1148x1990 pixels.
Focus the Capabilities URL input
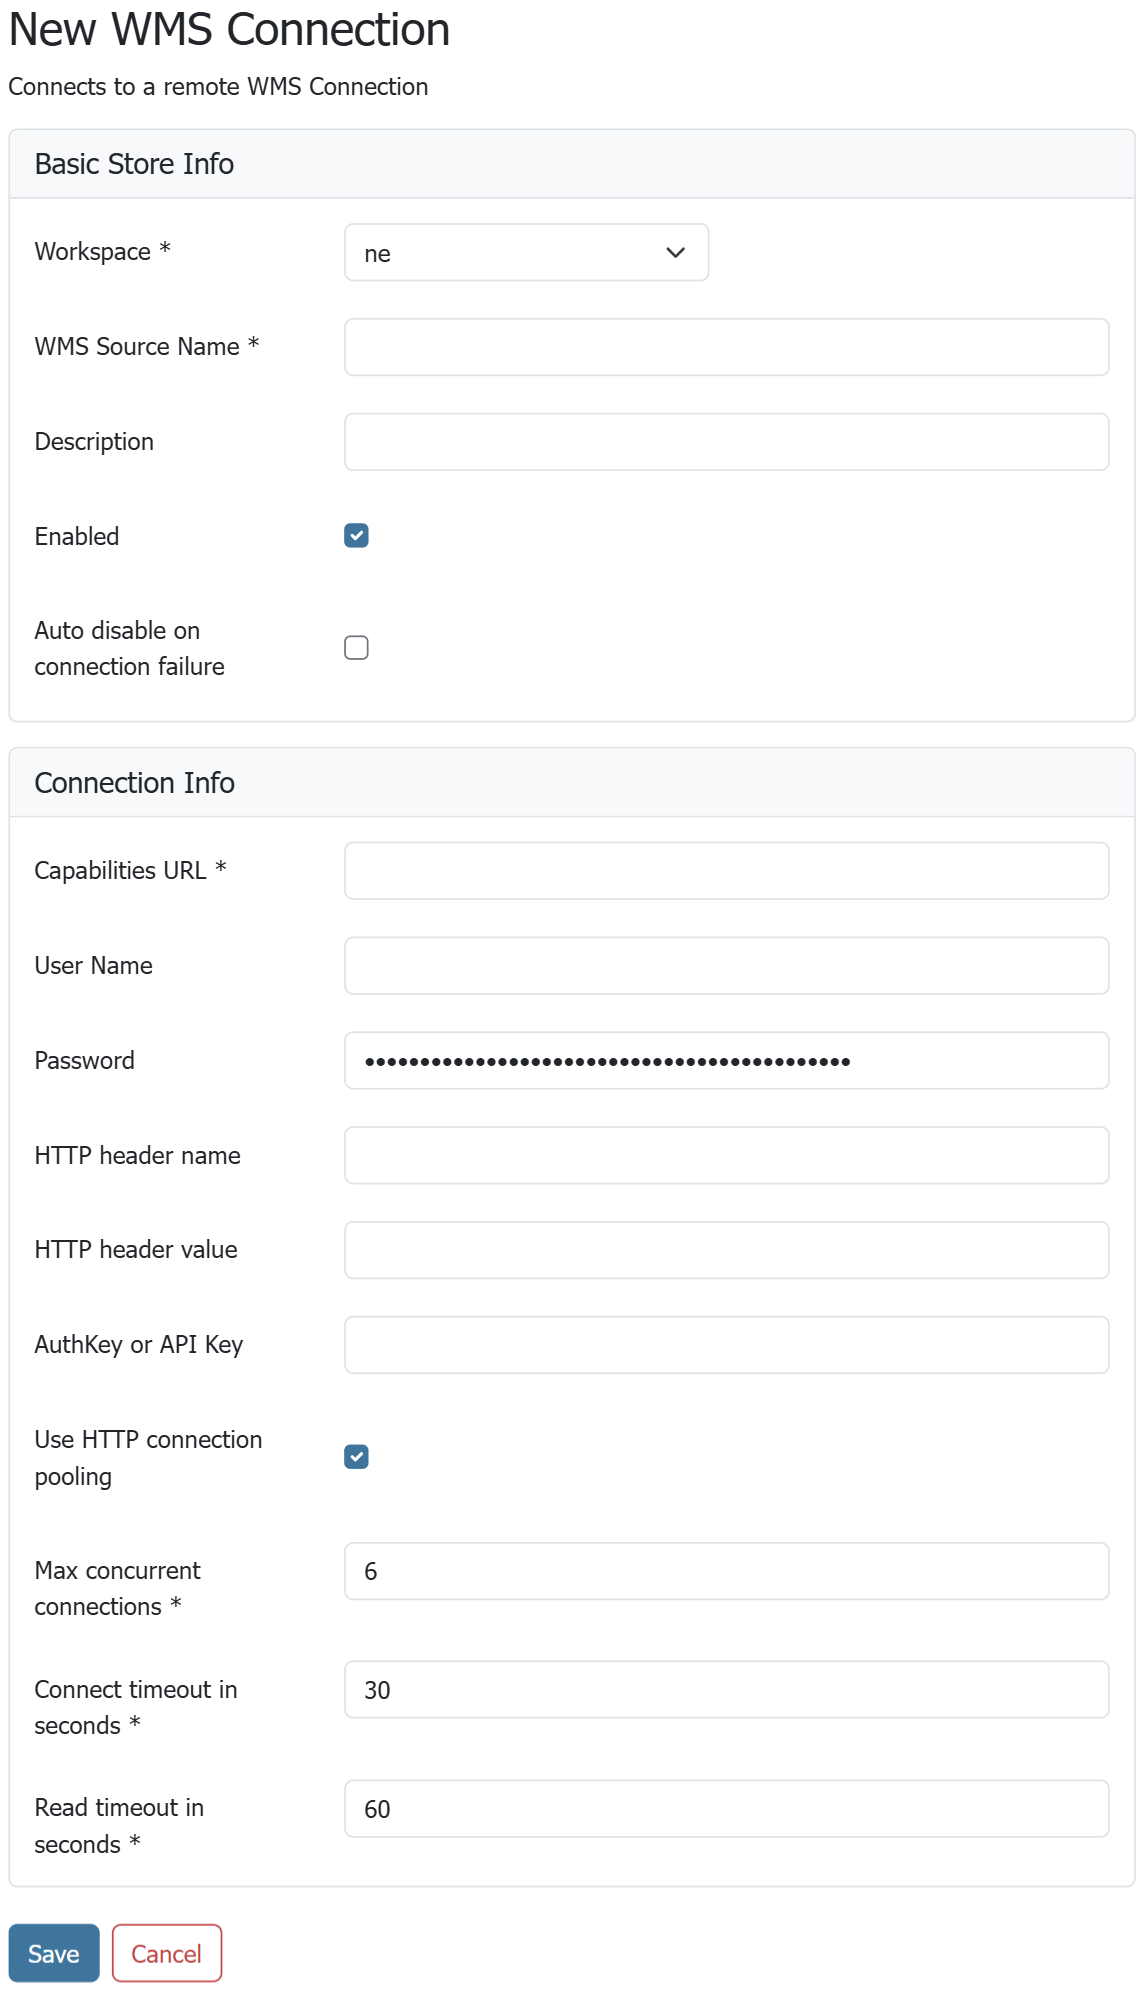point(726,871)
